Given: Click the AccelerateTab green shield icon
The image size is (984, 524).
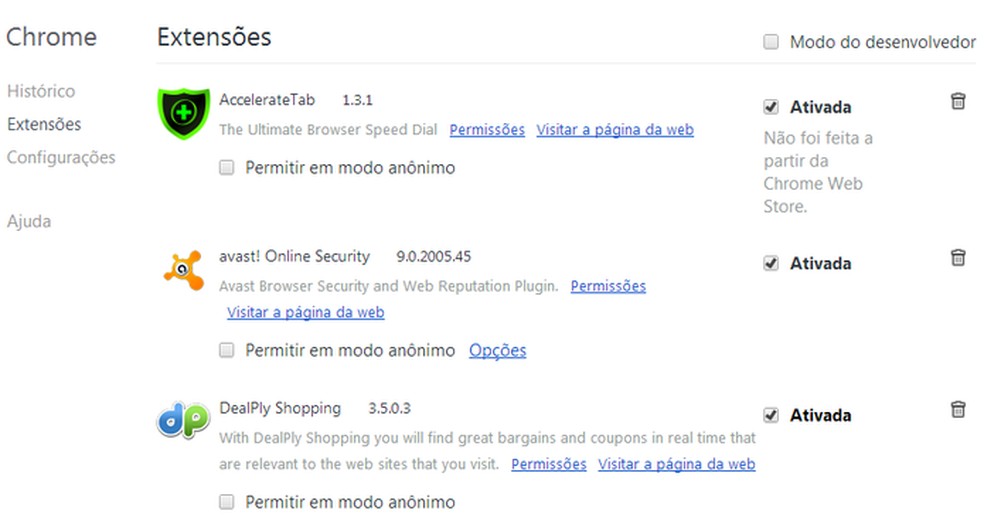Looking at the screenshot, I should tap(182, 113).
